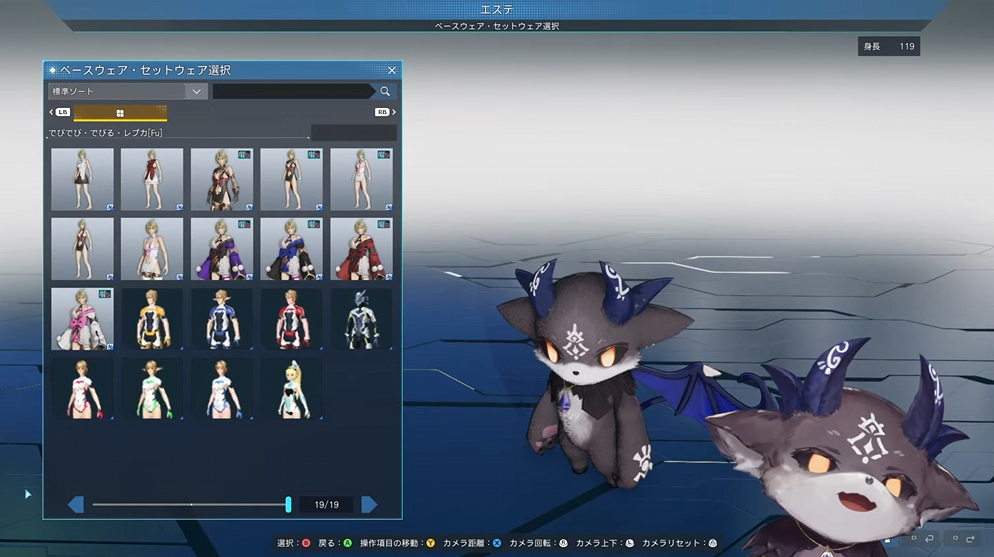The height and width of the screenshot is (557, 994).
Task: Click the 選択 select button hint
Action: (x=294, y=543)
